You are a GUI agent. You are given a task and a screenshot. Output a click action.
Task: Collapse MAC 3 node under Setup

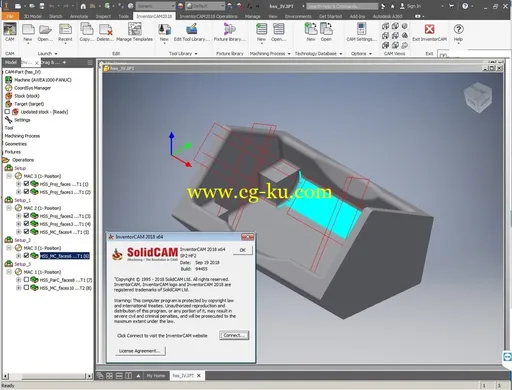(9, 176)
